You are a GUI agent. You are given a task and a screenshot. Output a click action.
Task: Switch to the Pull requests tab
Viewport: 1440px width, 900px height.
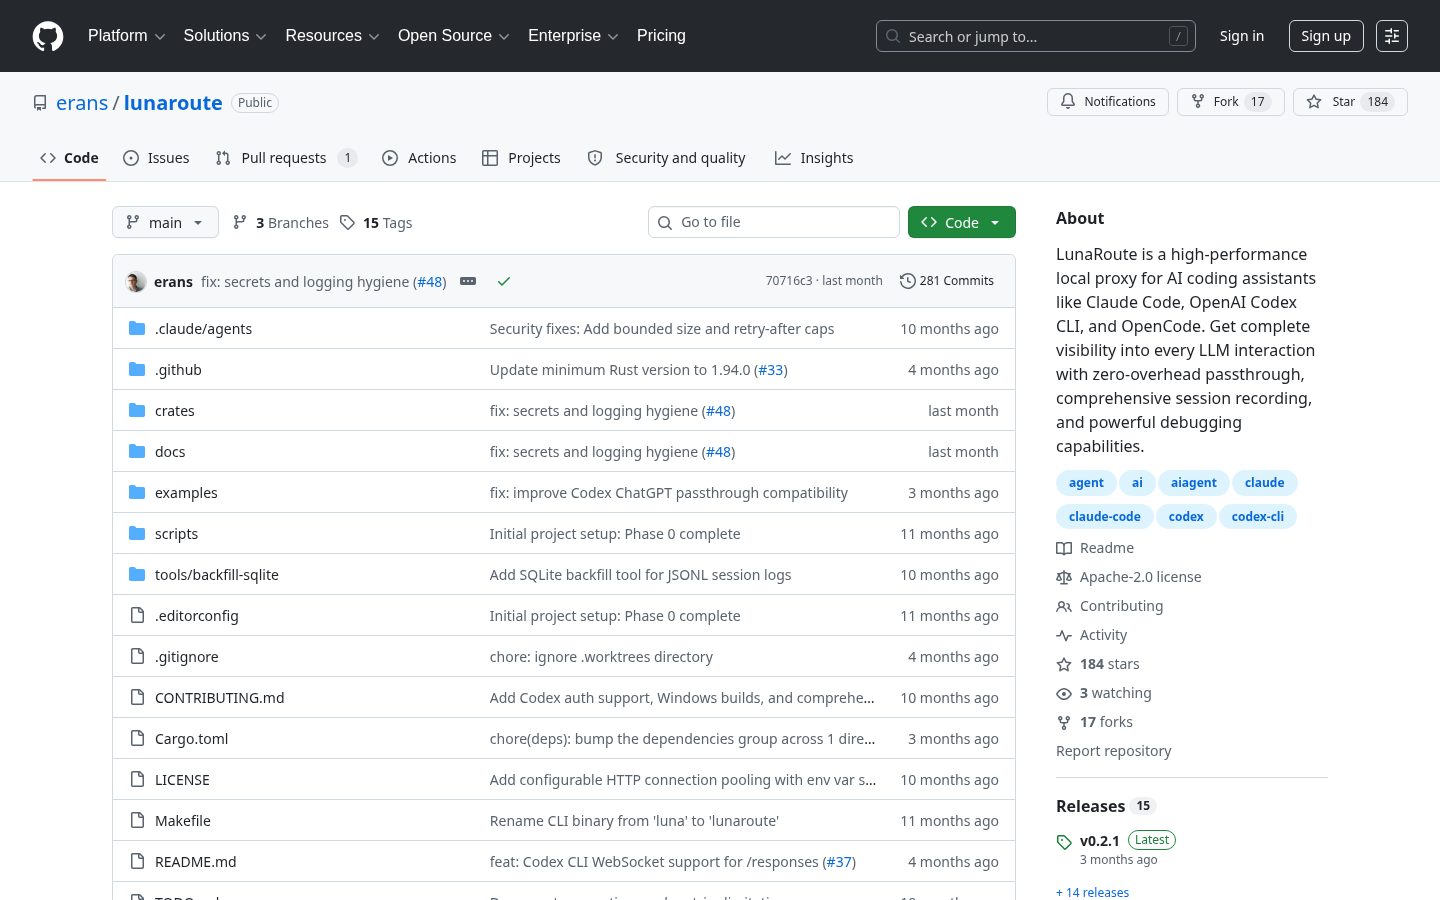tap(286, 158)
